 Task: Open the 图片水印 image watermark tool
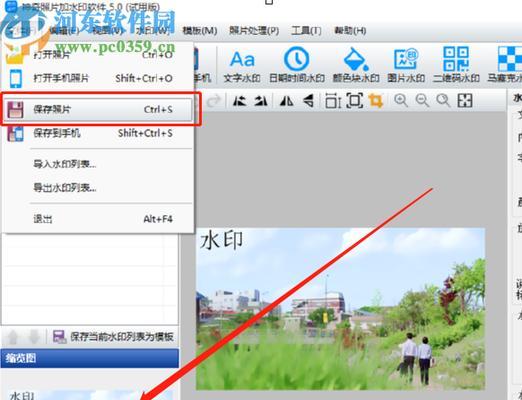click(406, 66)
